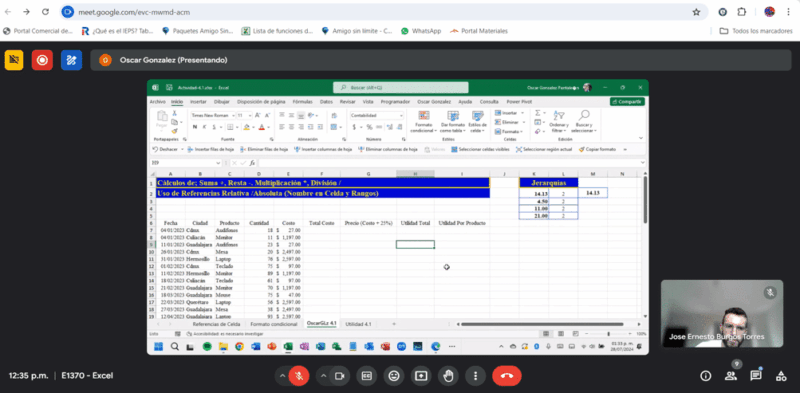Expand camera video settings chevron

pyautogui.click(x=323, y=376)
